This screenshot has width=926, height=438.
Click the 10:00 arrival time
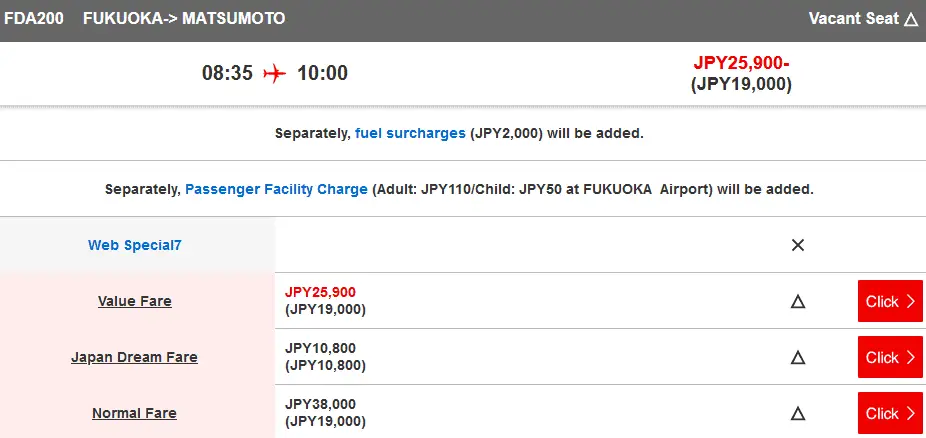pyautogui.click(x=322, y=73)
